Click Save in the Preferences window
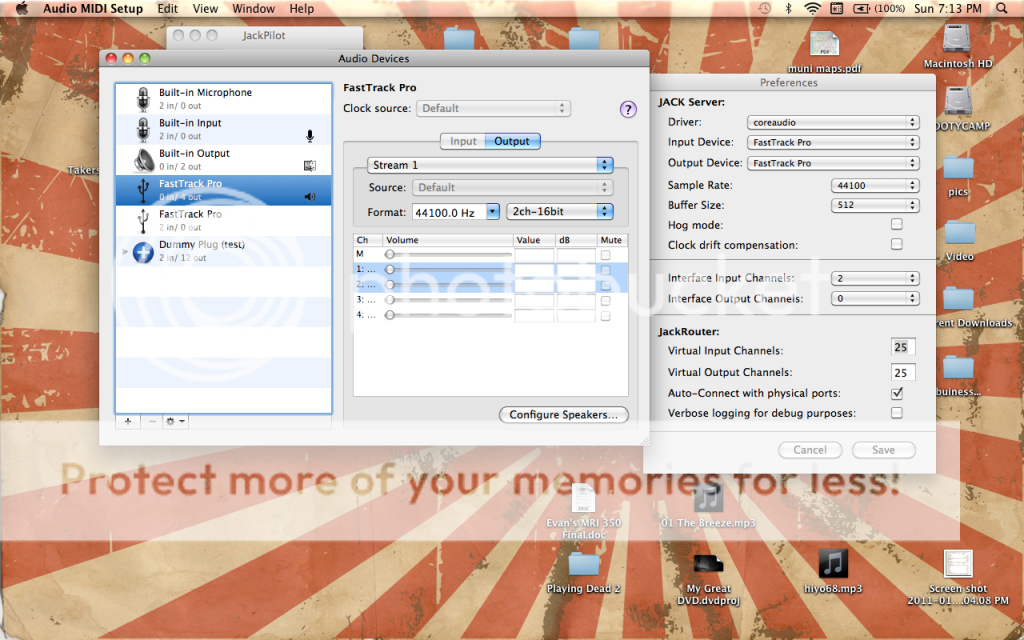Viewport: 1024px width, 640px height. (883, 450)
